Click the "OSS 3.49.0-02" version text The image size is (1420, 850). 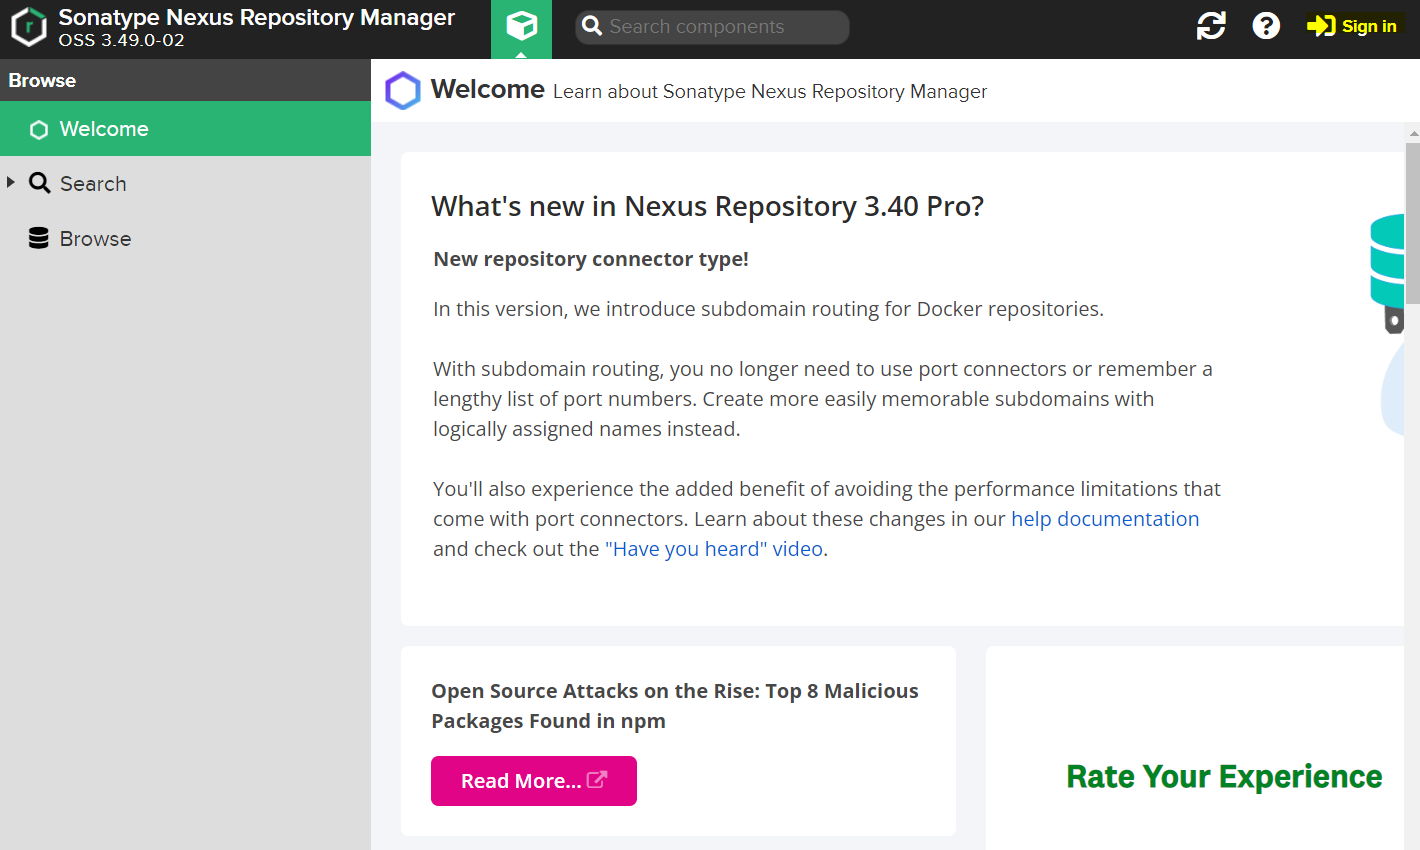pyautogui.click(x=121, y=41)
